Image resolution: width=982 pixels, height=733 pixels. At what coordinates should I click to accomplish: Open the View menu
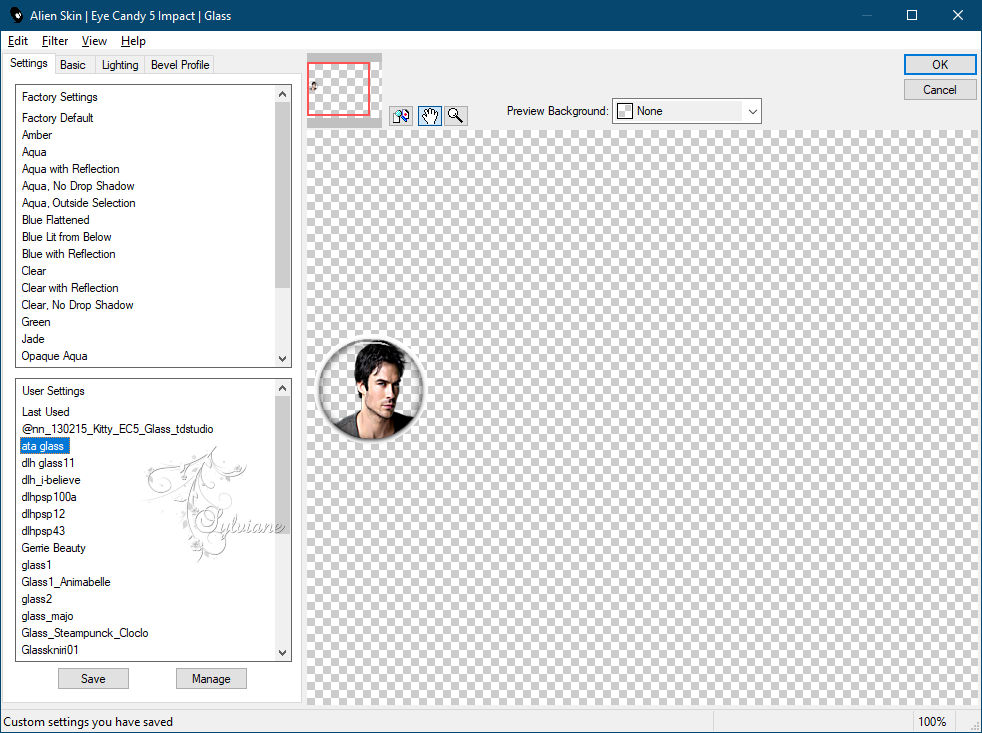point(94,41)
